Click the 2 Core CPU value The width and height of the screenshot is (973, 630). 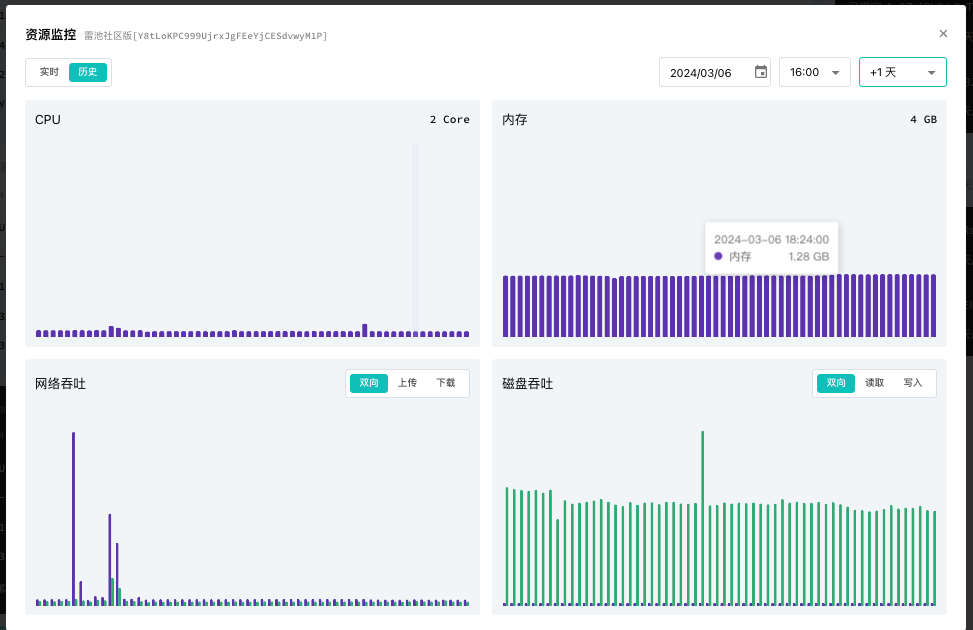click(x=449, y=119)
